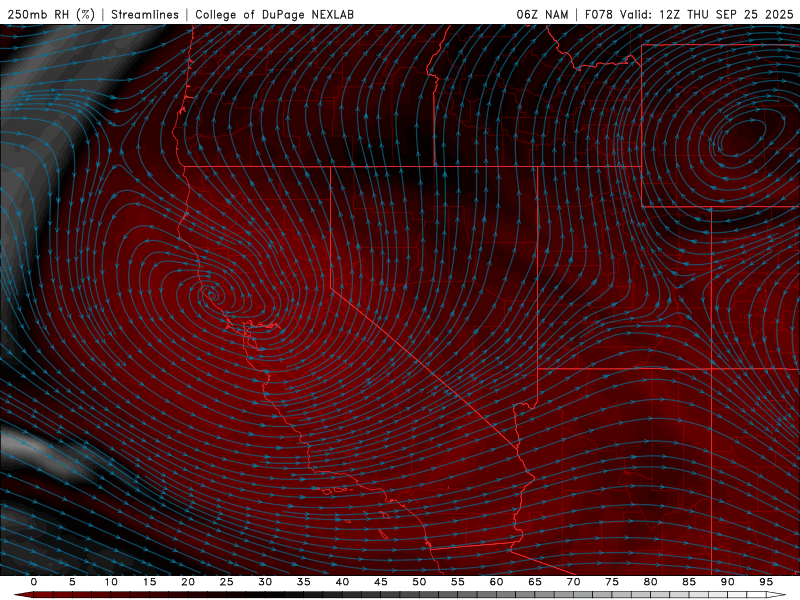Screen dimensions: 800x600
Task: Click the 95 value on the colorbar
Action: pos(765,582)
